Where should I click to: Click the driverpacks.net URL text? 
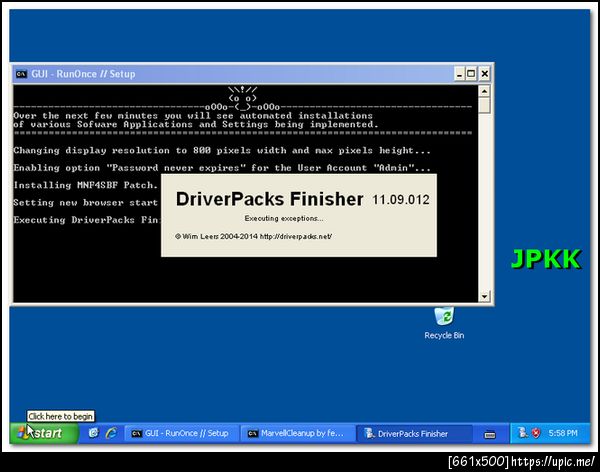(296, 237)
